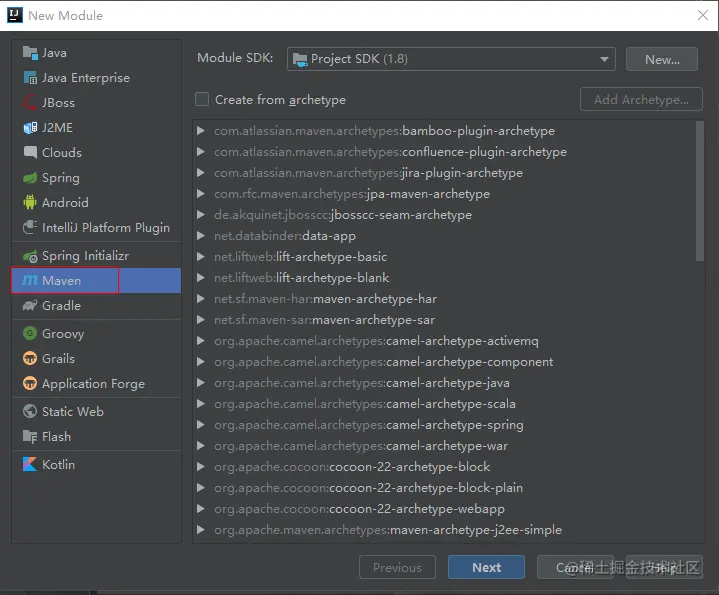The image size is (719, 595).
Task: Expand the jpa-maven-archetype node
Action: click(201, 194)
